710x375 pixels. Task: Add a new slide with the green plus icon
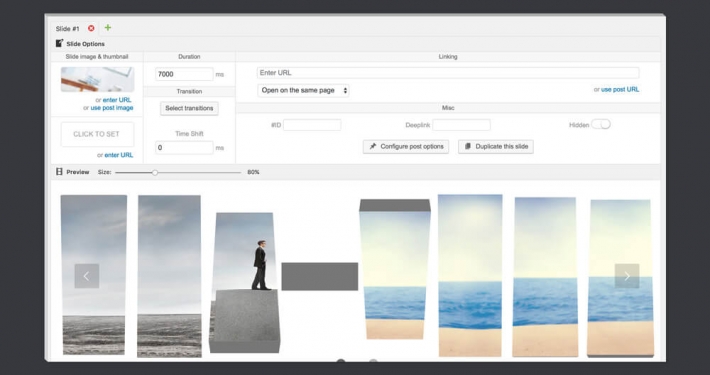coord(108,28)
